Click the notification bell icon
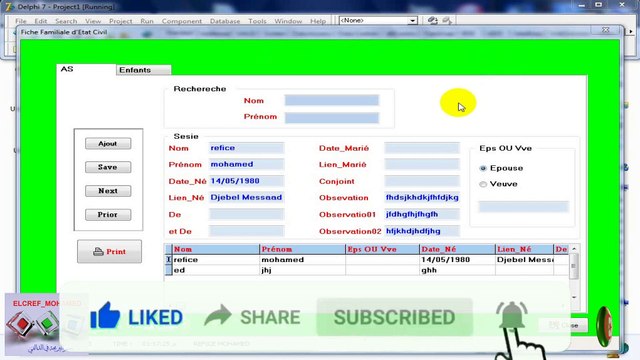The image size is (640, 360). (x=512, y=315)
